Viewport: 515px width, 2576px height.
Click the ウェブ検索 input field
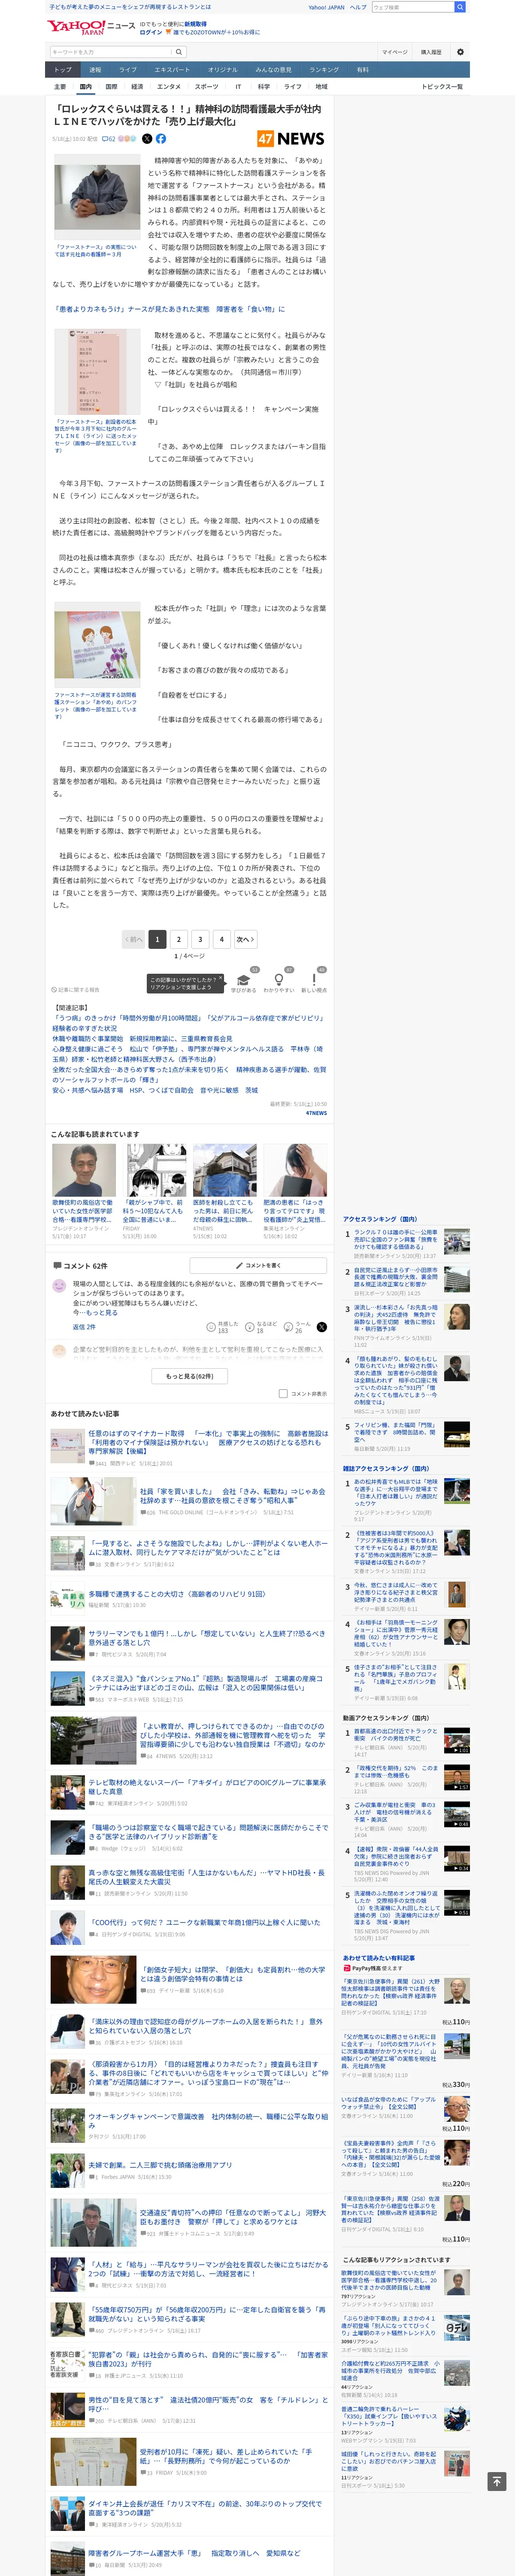pyautogui.click(x=412, y=7)
